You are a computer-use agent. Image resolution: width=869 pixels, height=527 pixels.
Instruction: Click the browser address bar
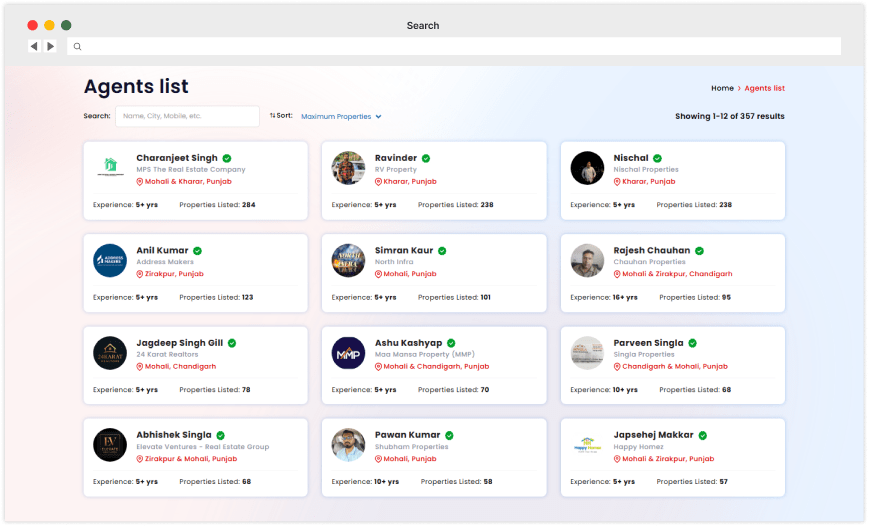click(454, 47)
